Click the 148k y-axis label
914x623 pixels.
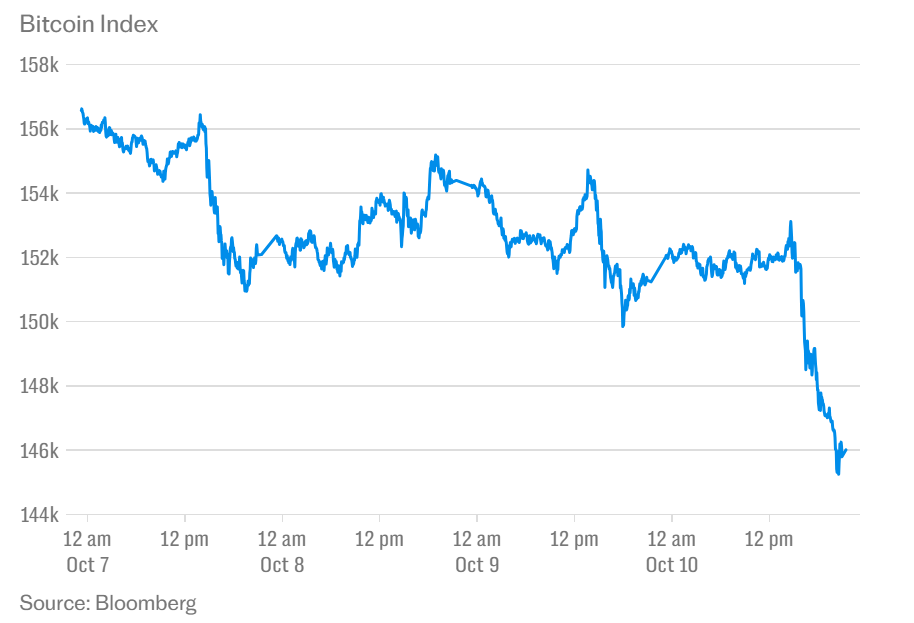[x=39, y=386]
